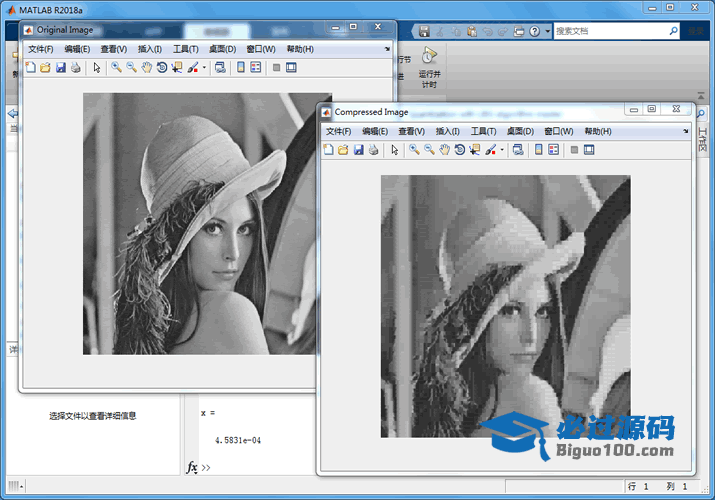Select Rotate 3D tool in Original Image toolbar
Screen dimensions: 715x500
click(x=161, y=67)
